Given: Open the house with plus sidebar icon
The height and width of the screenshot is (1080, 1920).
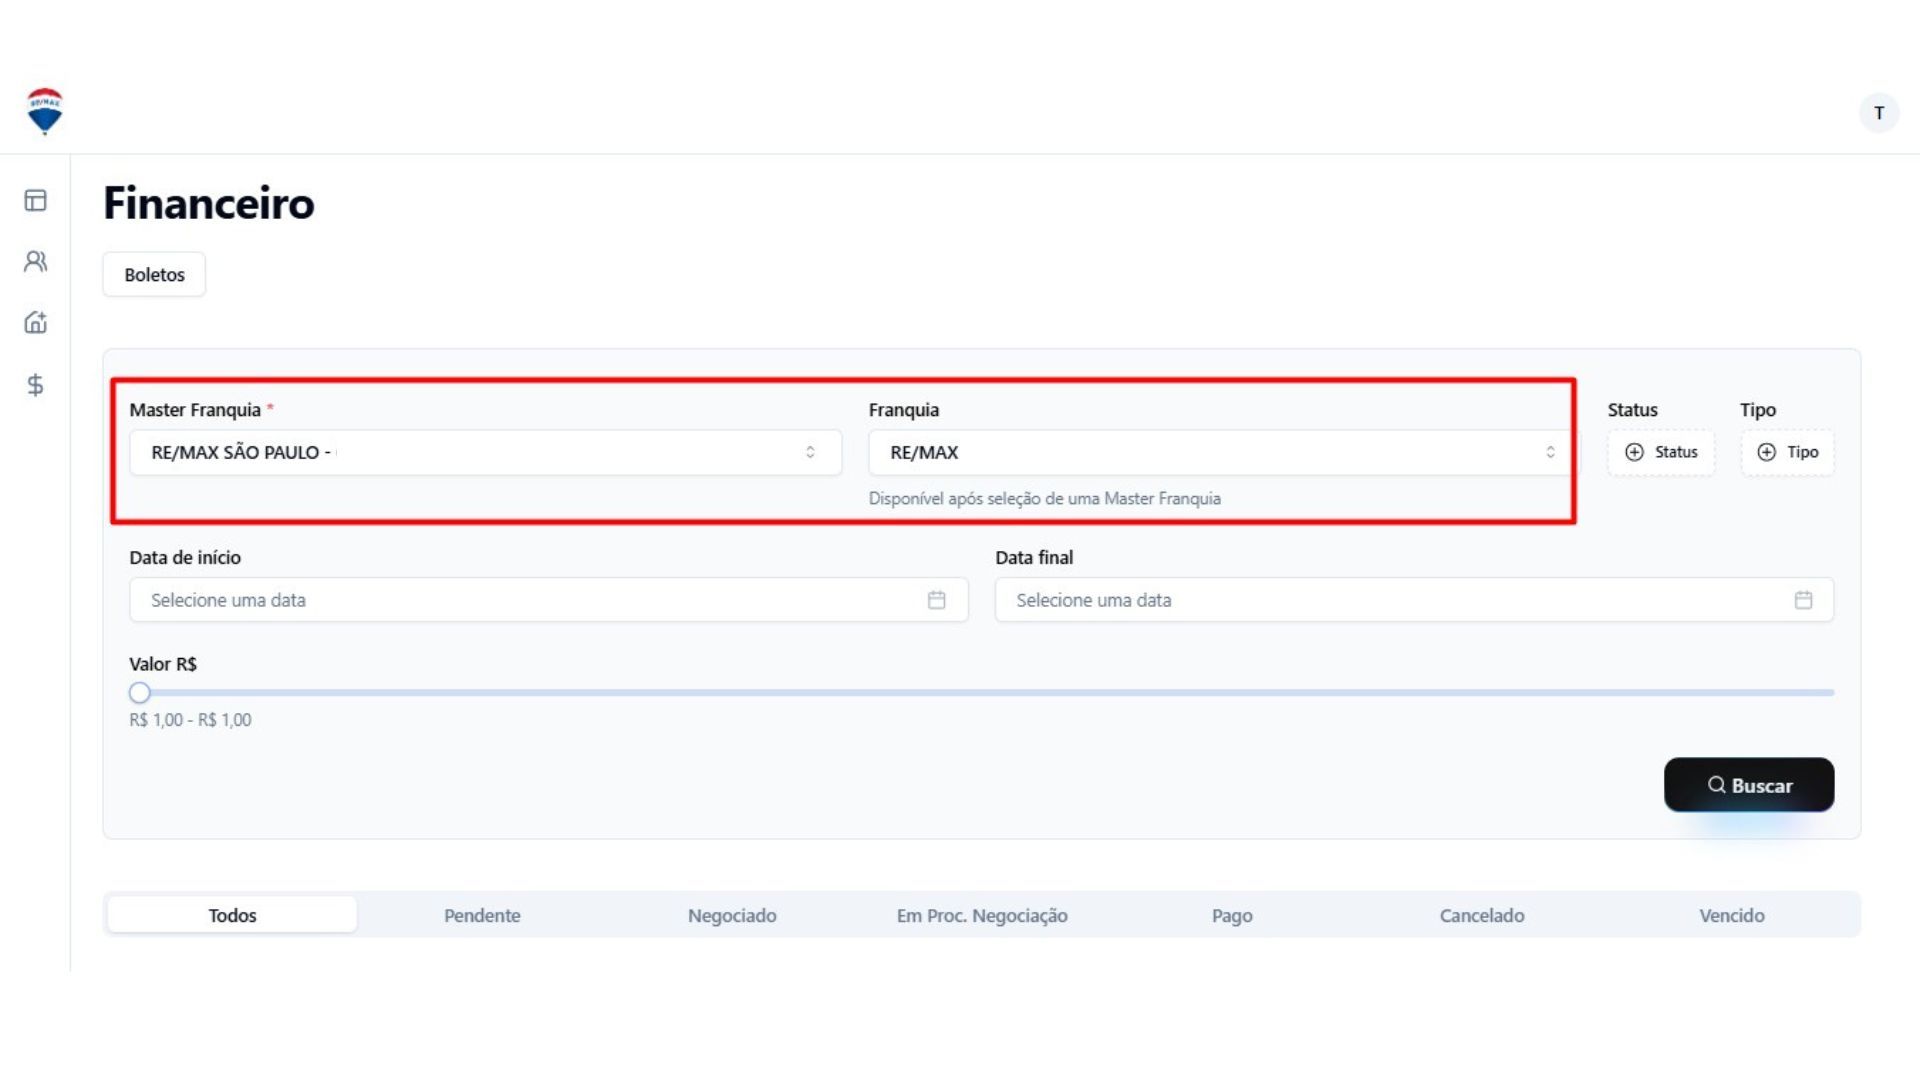Looking at the screenshot, I should (36, 322).
